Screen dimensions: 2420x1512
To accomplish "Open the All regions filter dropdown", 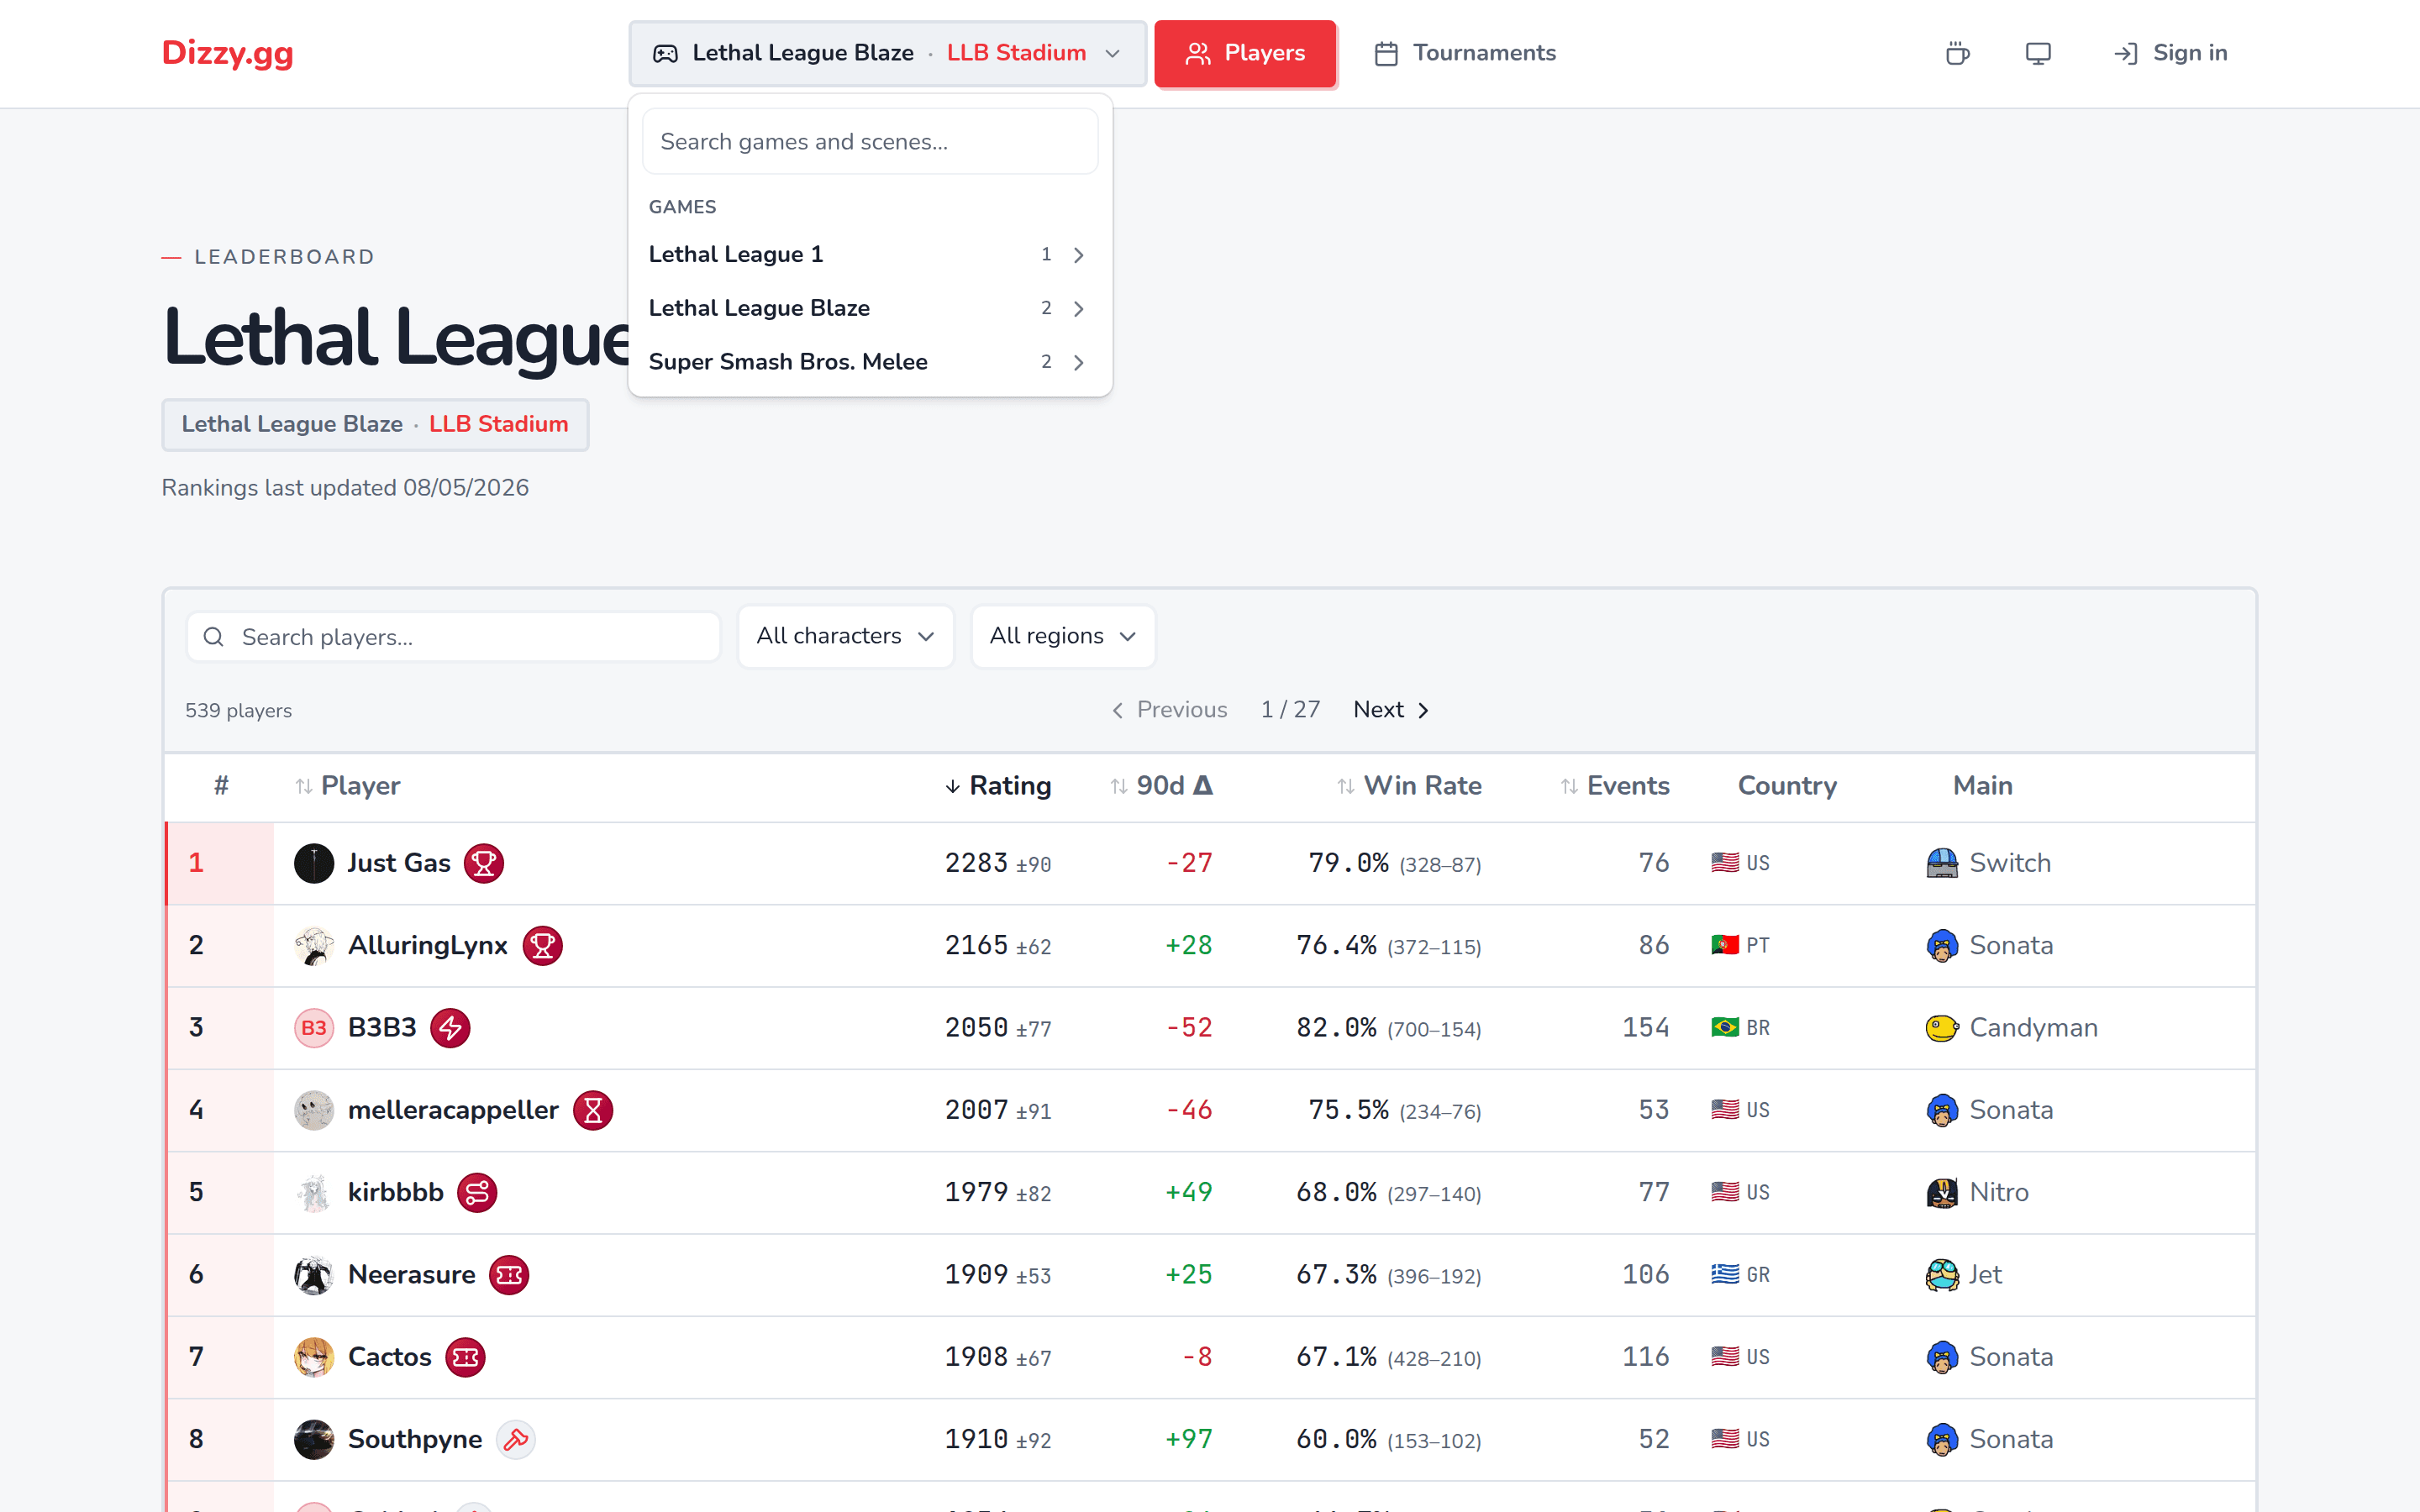I will pos(1062,636).
